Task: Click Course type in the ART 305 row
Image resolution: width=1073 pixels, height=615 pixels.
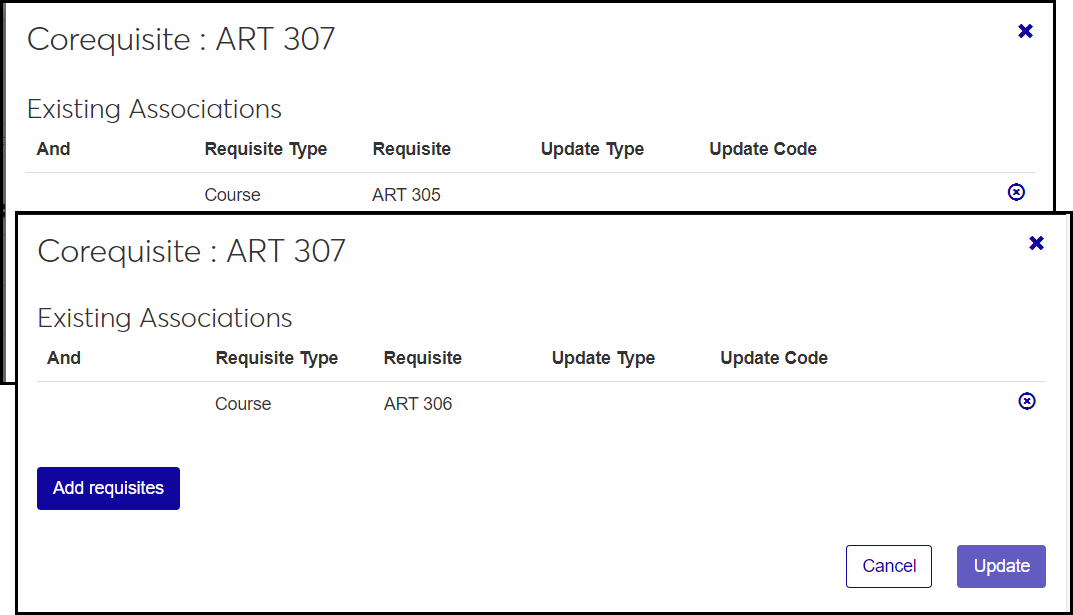Action: (x=232, y=195)
